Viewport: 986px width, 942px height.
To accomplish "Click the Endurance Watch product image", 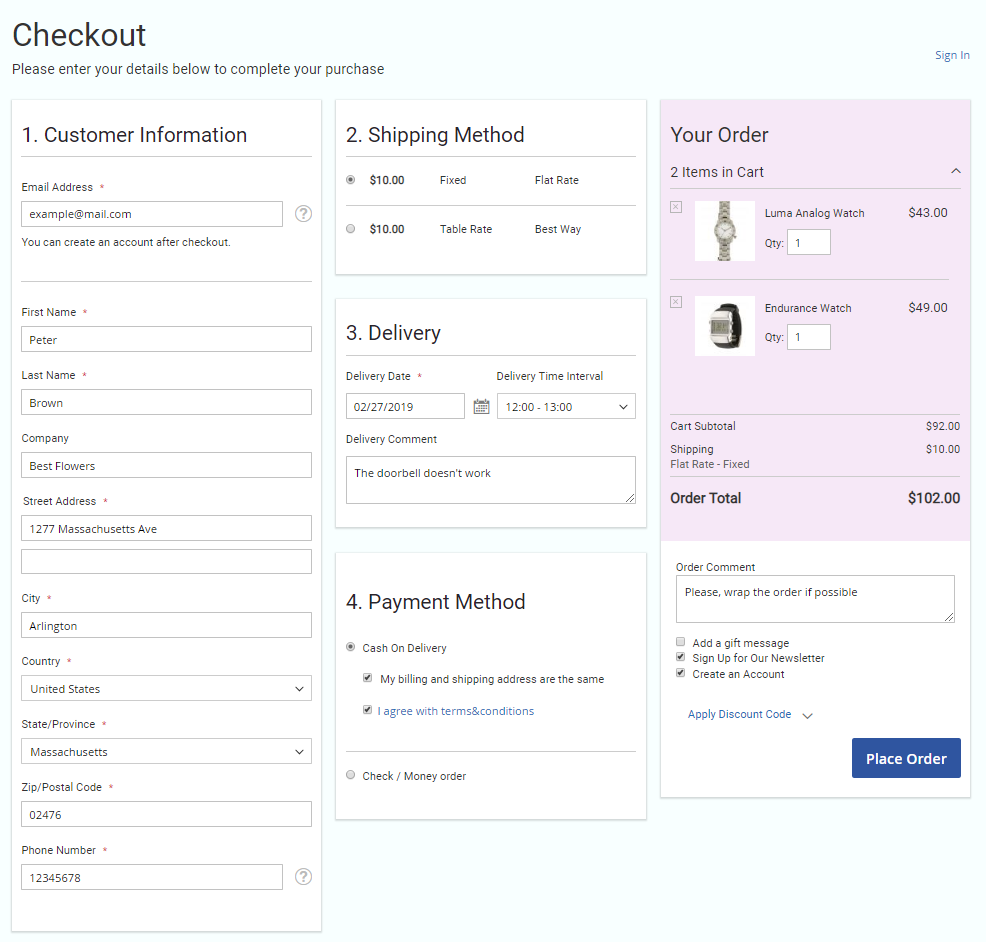I will [x=724, y=326].
